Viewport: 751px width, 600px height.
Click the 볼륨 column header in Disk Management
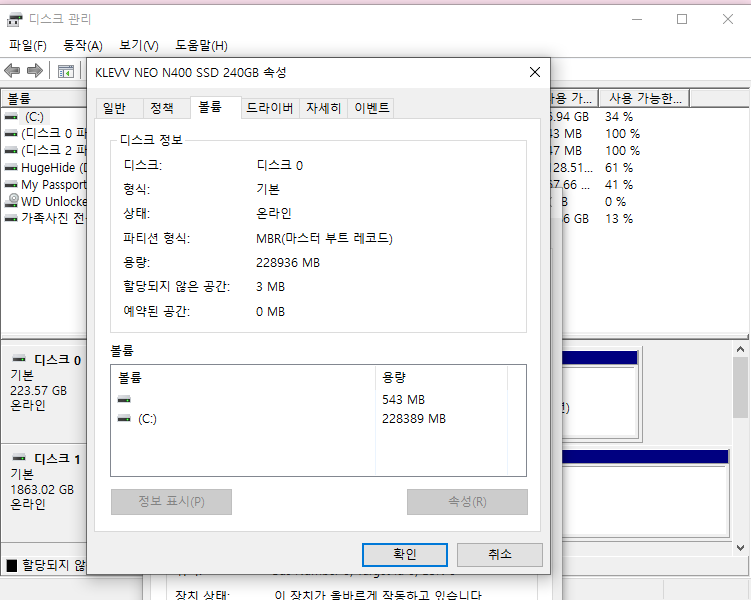pos(44,99)
